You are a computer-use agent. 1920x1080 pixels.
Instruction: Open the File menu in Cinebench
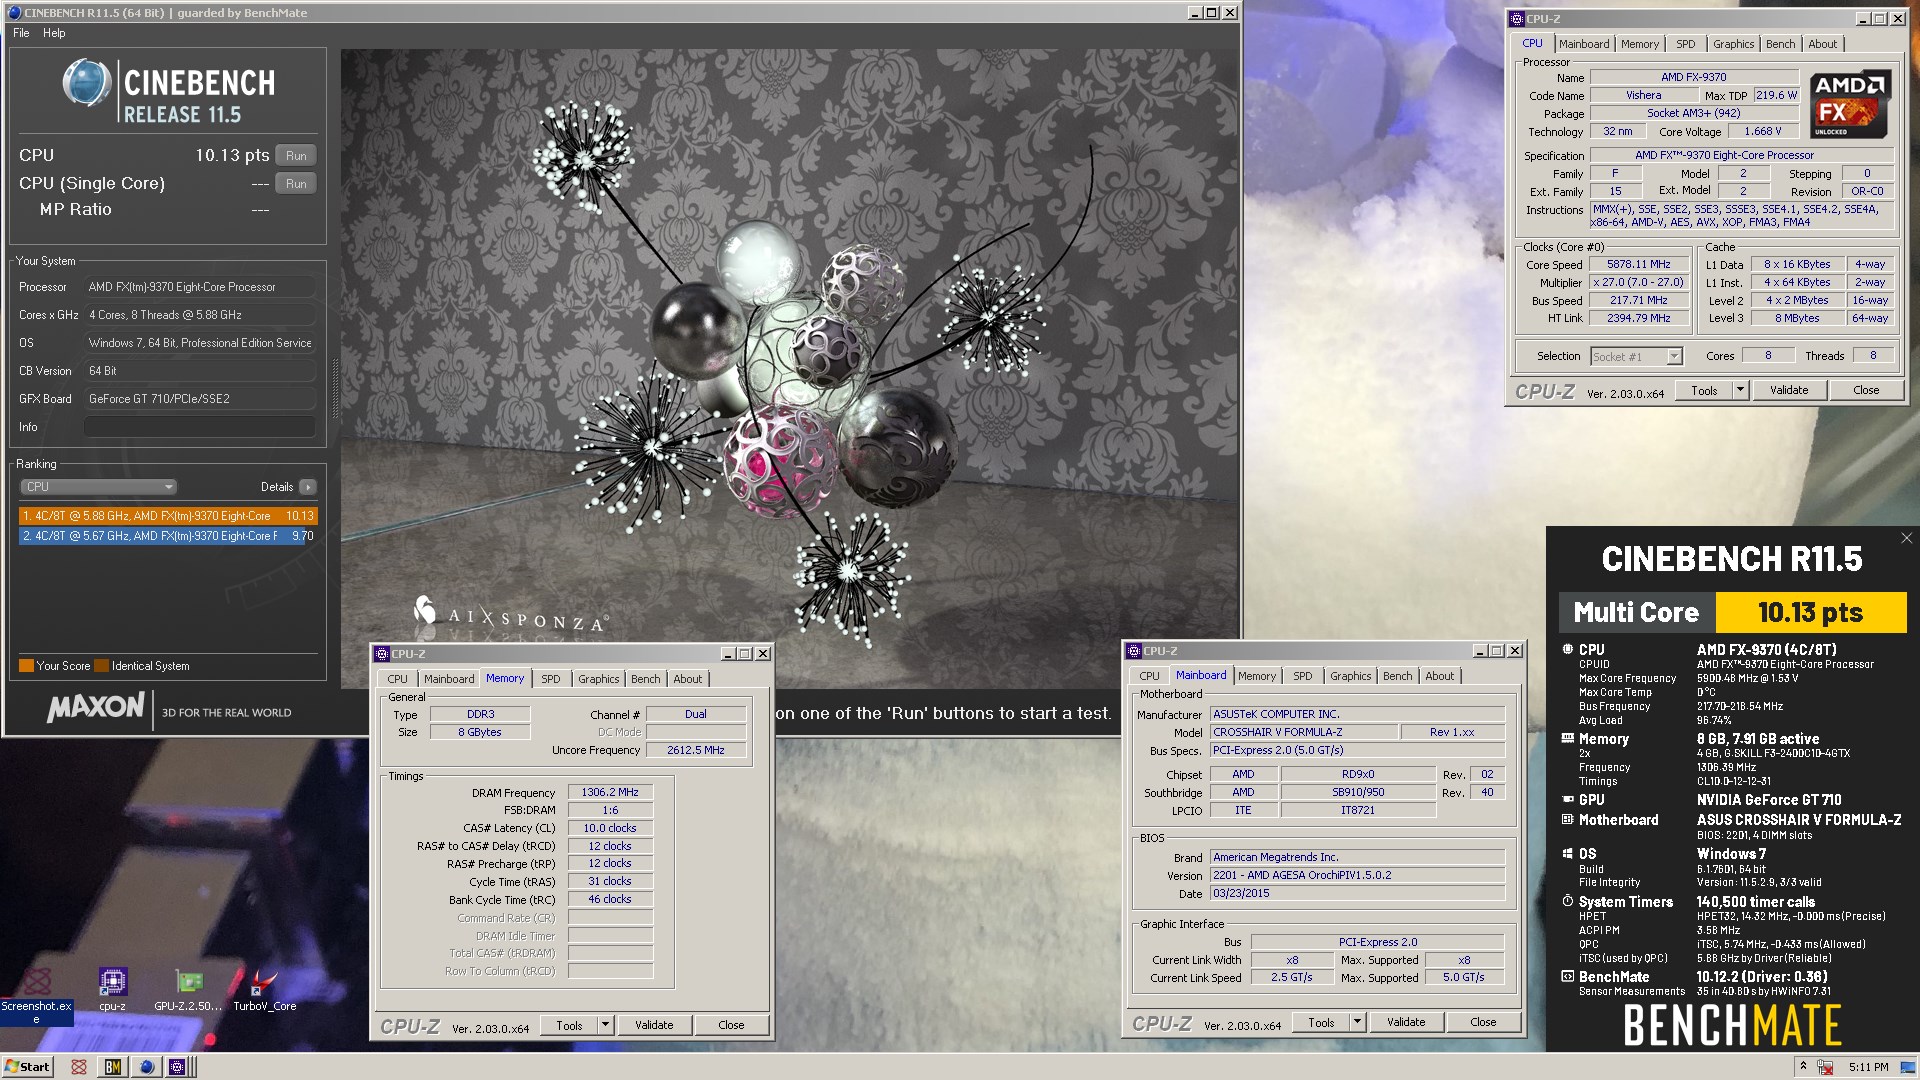(x=21, y=33)
